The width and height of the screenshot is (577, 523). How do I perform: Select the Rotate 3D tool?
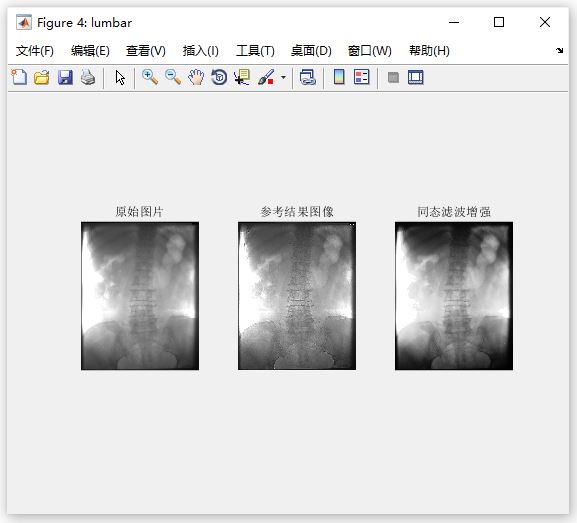pyautogui.click(x=219, y=77)
